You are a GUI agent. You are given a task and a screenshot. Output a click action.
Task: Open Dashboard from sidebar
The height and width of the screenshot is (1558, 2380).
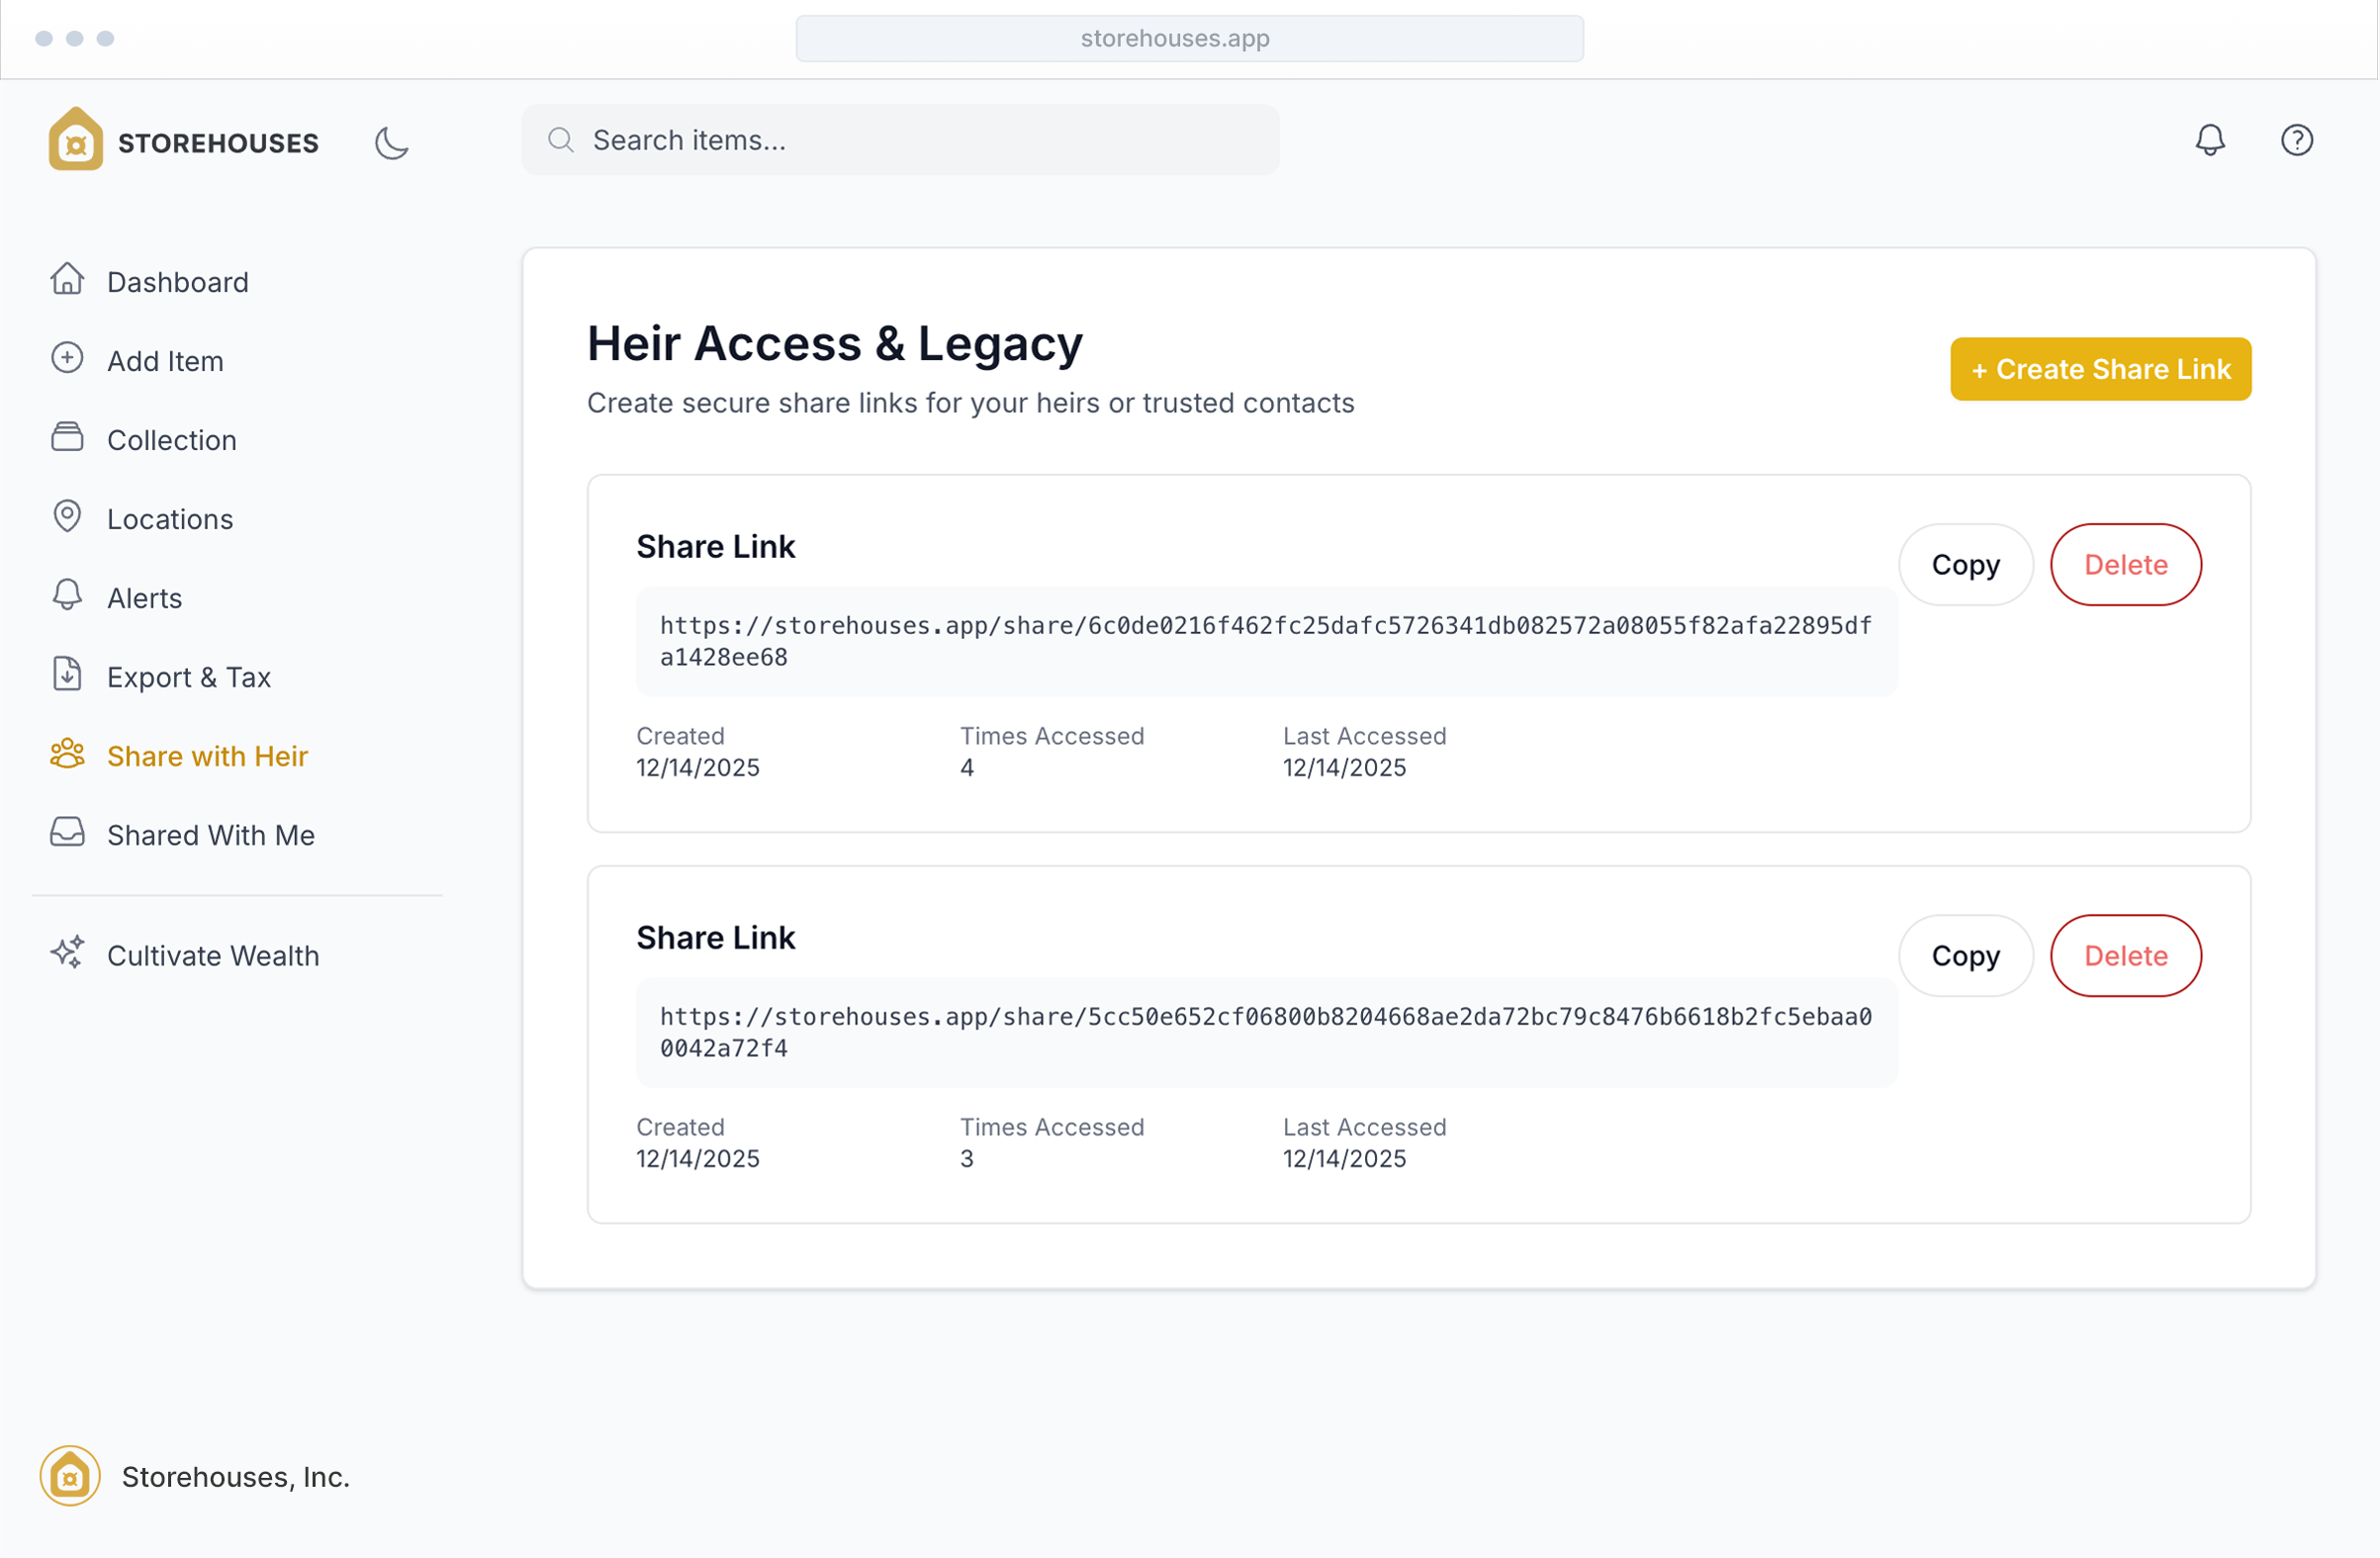click(177, 282)
